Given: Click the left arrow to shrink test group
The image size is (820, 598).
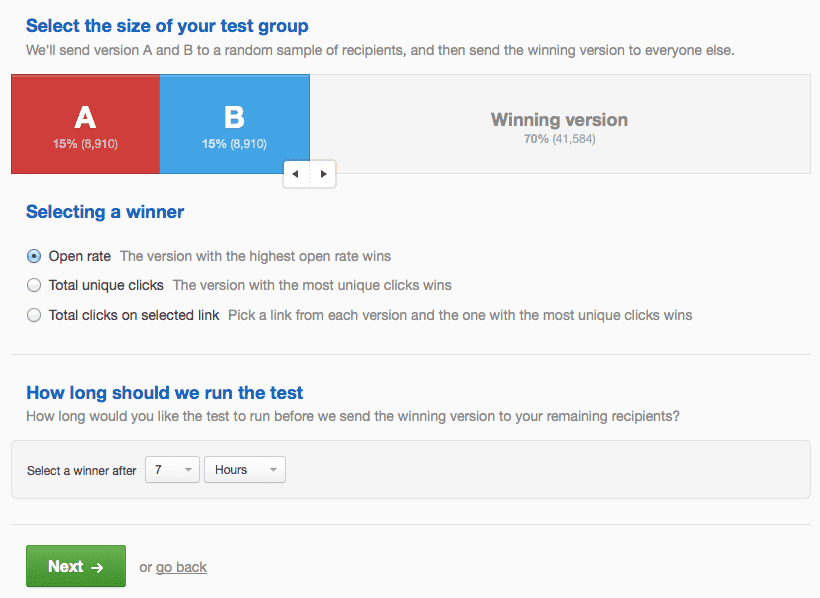Looking at the screenshot, I should pos(296,173).
